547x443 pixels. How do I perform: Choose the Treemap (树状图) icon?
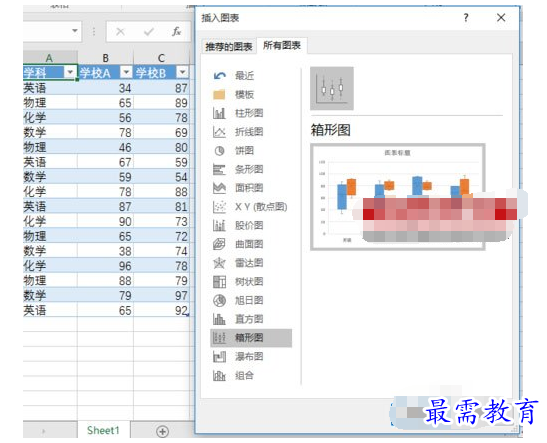[219, 281]
